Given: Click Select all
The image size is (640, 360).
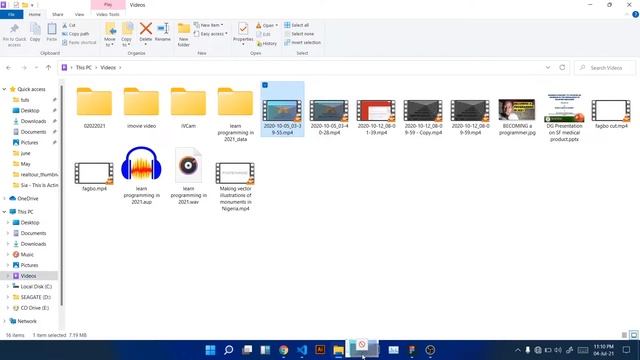Looking at the screenshot, I should pyautogui.click(x=296, y=25).
